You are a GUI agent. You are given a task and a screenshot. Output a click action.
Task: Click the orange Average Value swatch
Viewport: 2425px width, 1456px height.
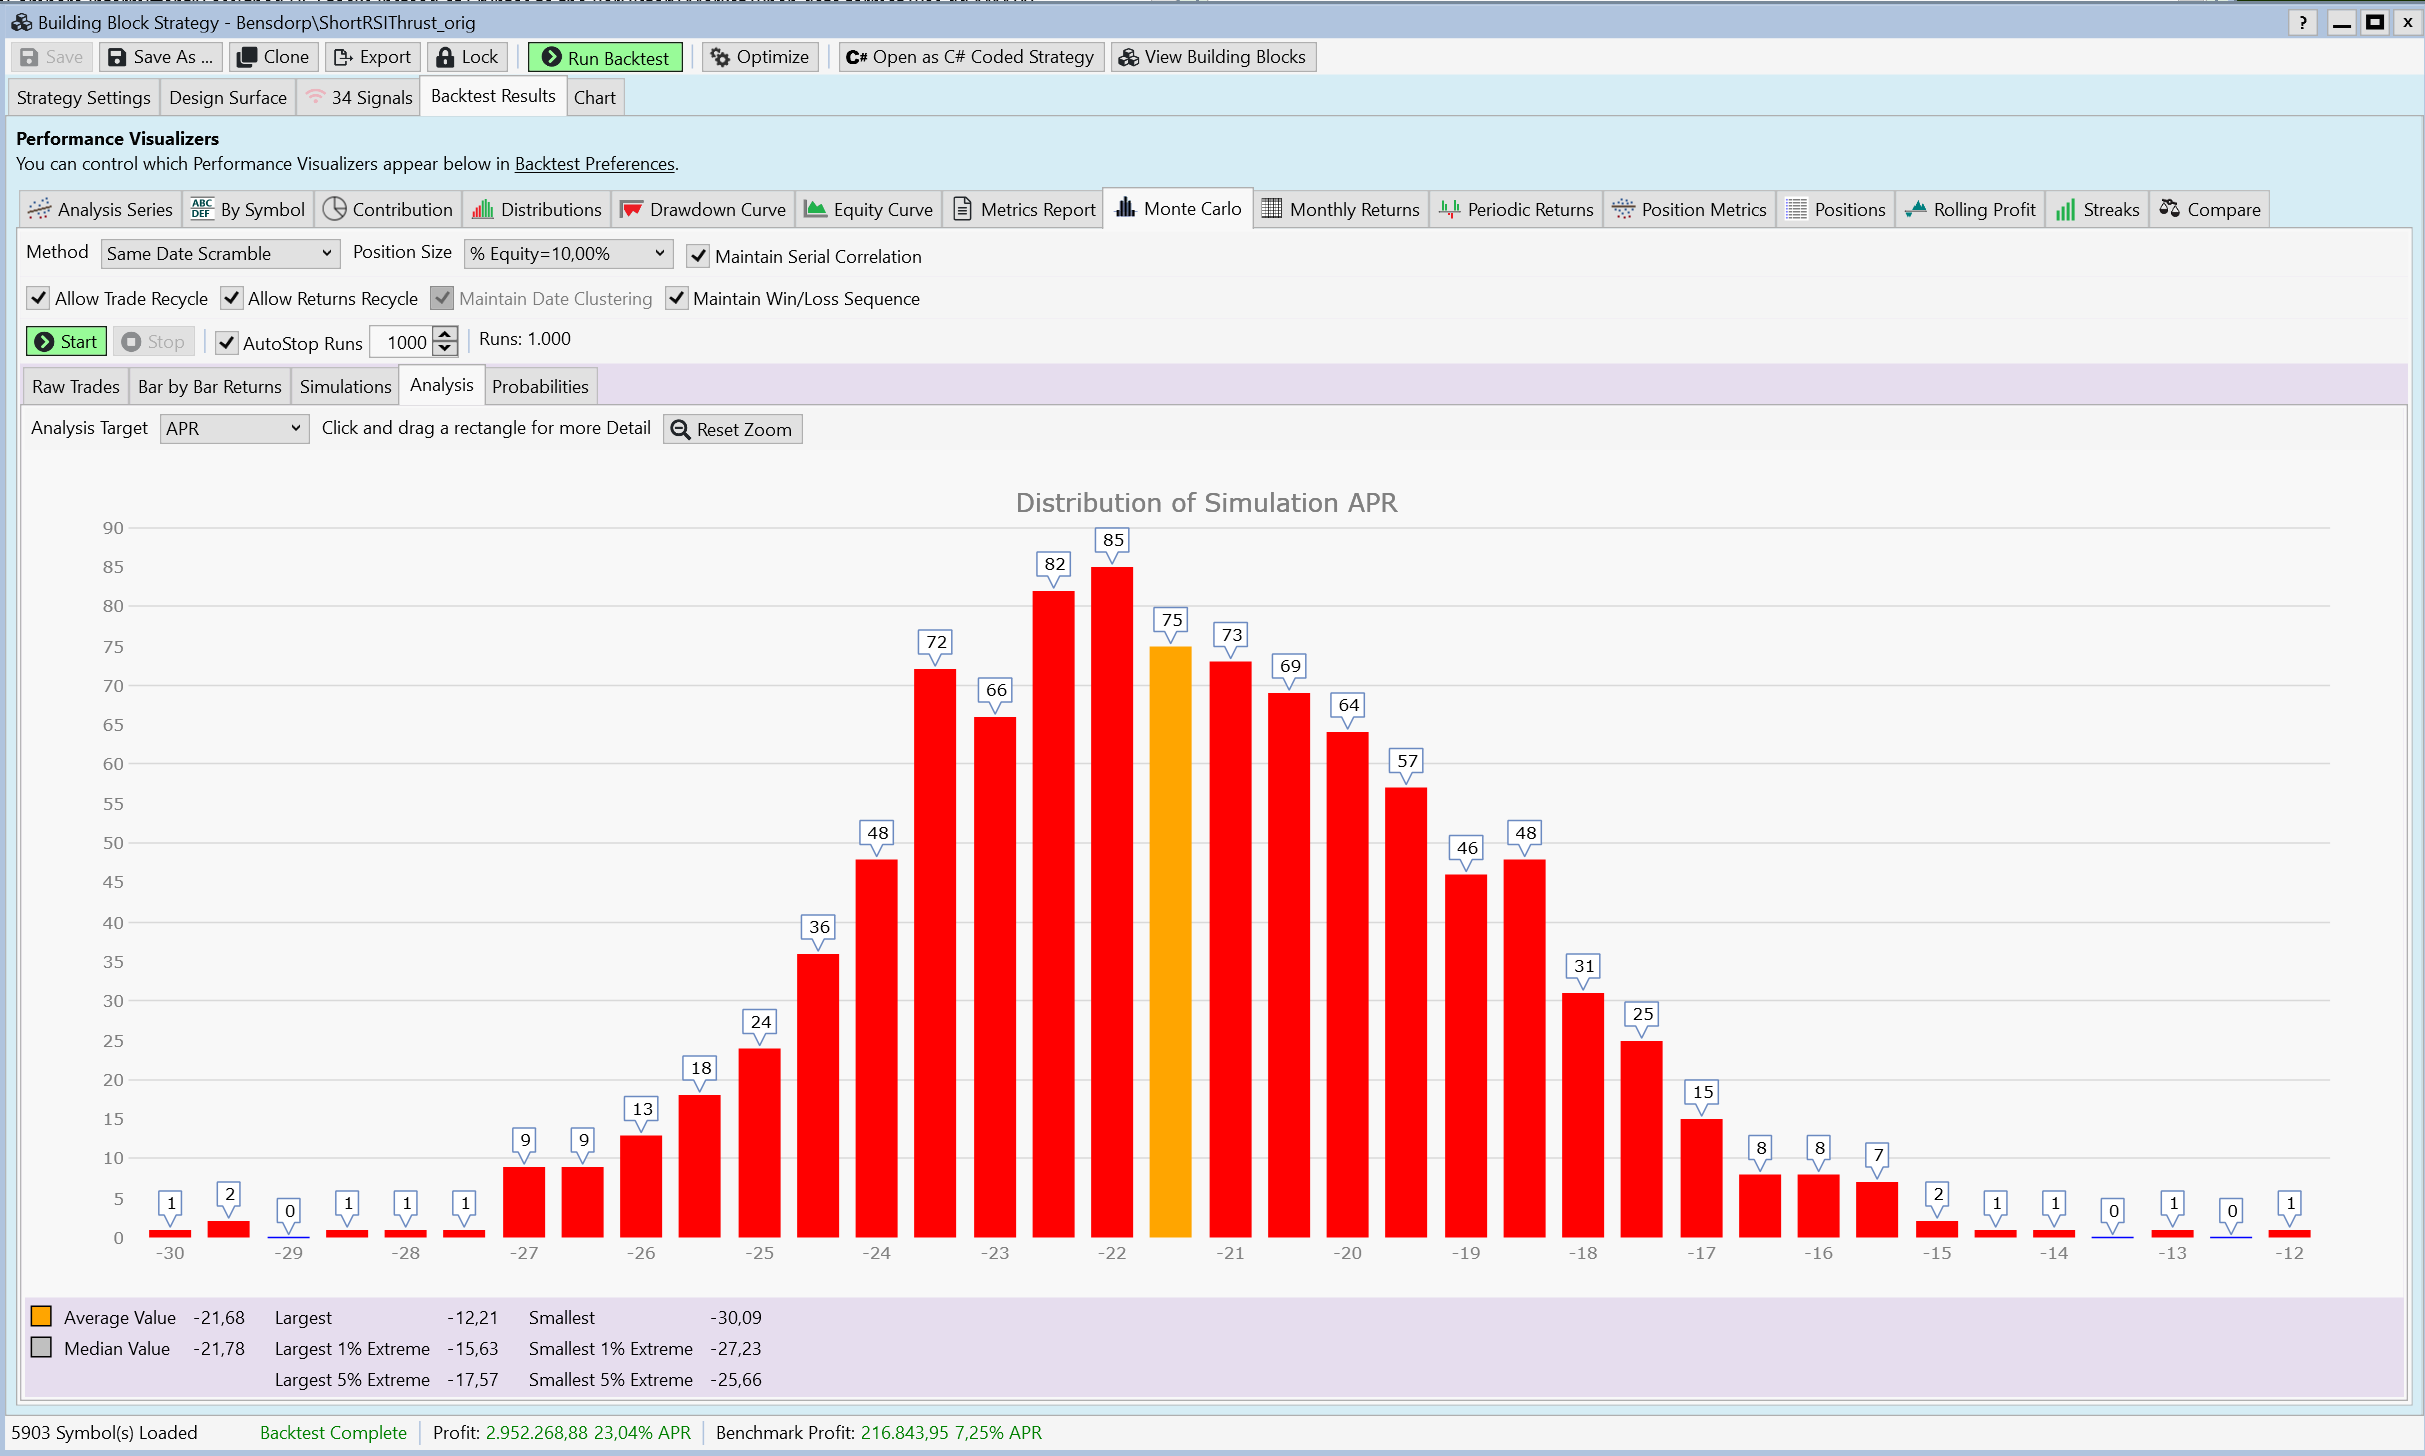[x=41, y=1316]
